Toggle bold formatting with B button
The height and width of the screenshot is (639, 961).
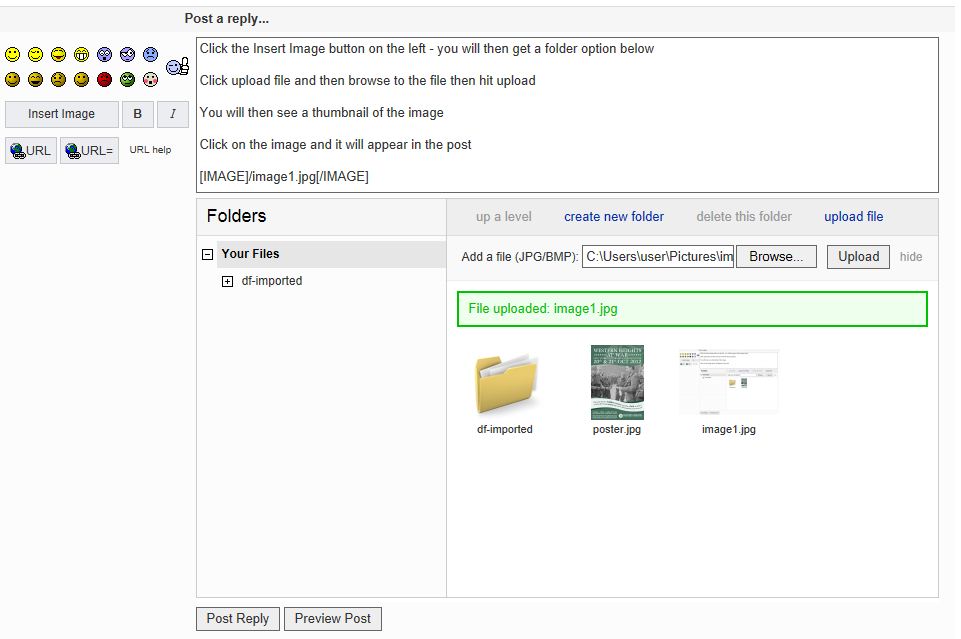click(138, 115)
